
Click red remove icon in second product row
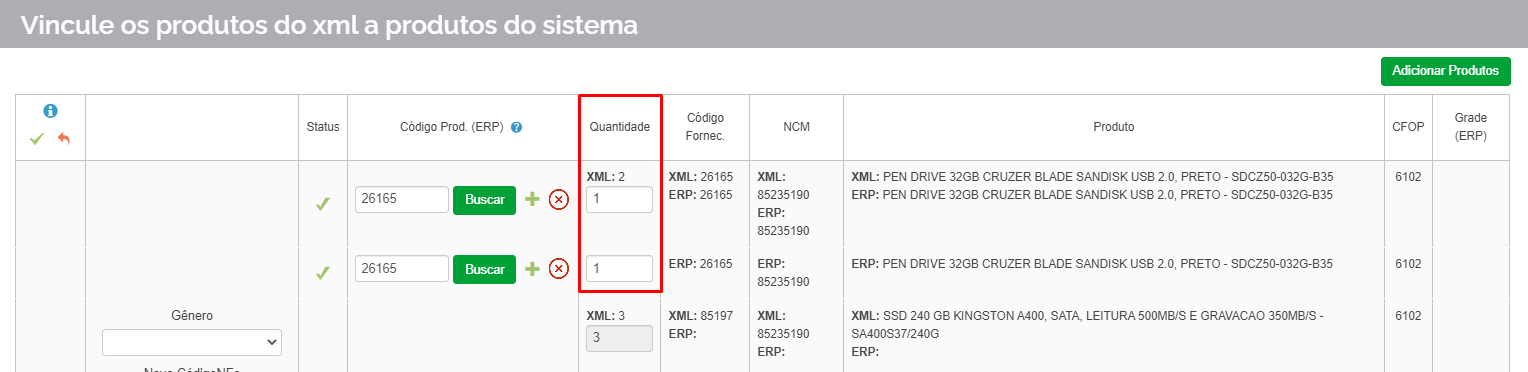[x=559, y=268]
